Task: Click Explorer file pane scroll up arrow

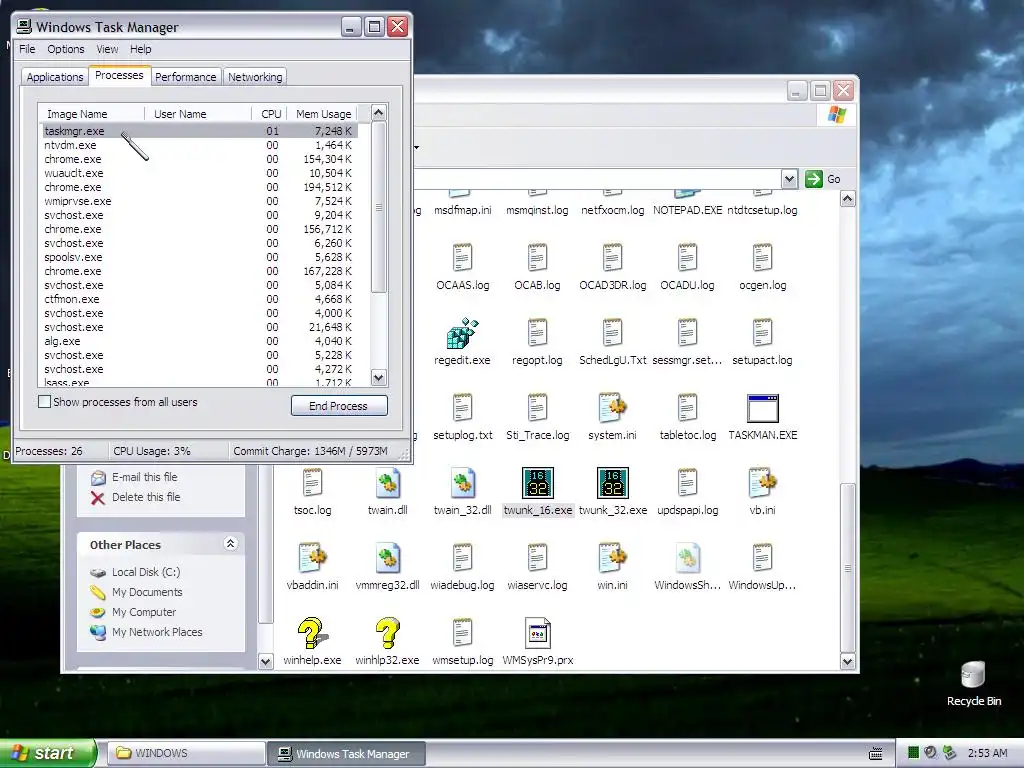Action: (x=847, y=199)
